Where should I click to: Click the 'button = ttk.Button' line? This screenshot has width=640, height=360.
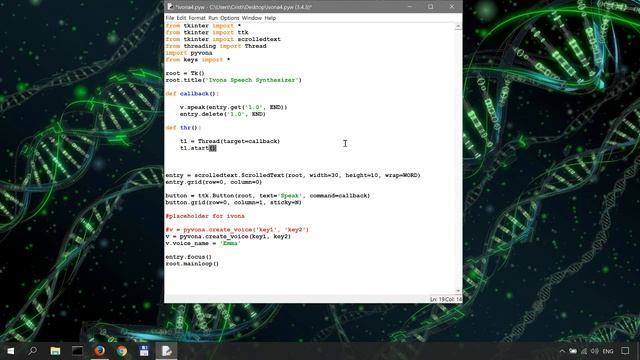point(268,196)
